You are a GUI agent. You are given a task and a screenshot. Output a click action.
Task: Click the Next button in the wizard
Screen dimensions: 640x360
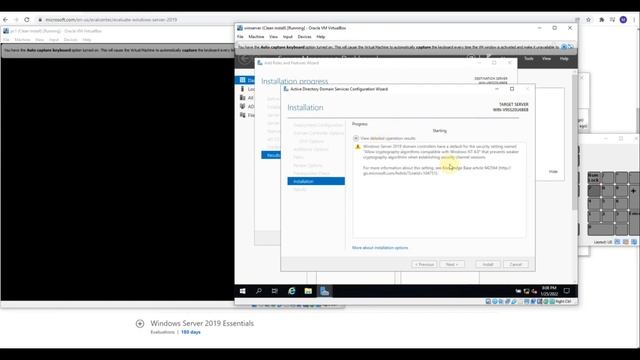tap(452, 264)
